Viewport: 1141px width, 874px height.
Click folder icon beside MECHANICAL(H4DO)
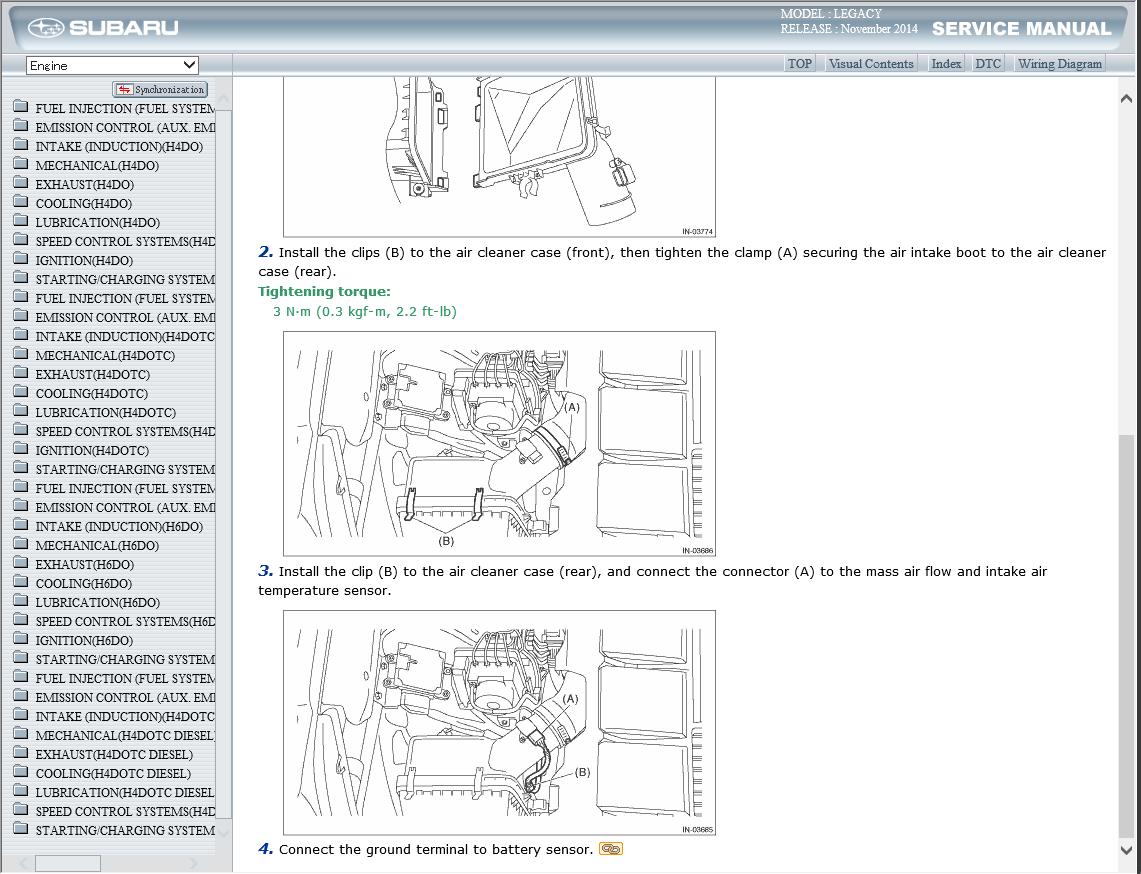point(20,164)
